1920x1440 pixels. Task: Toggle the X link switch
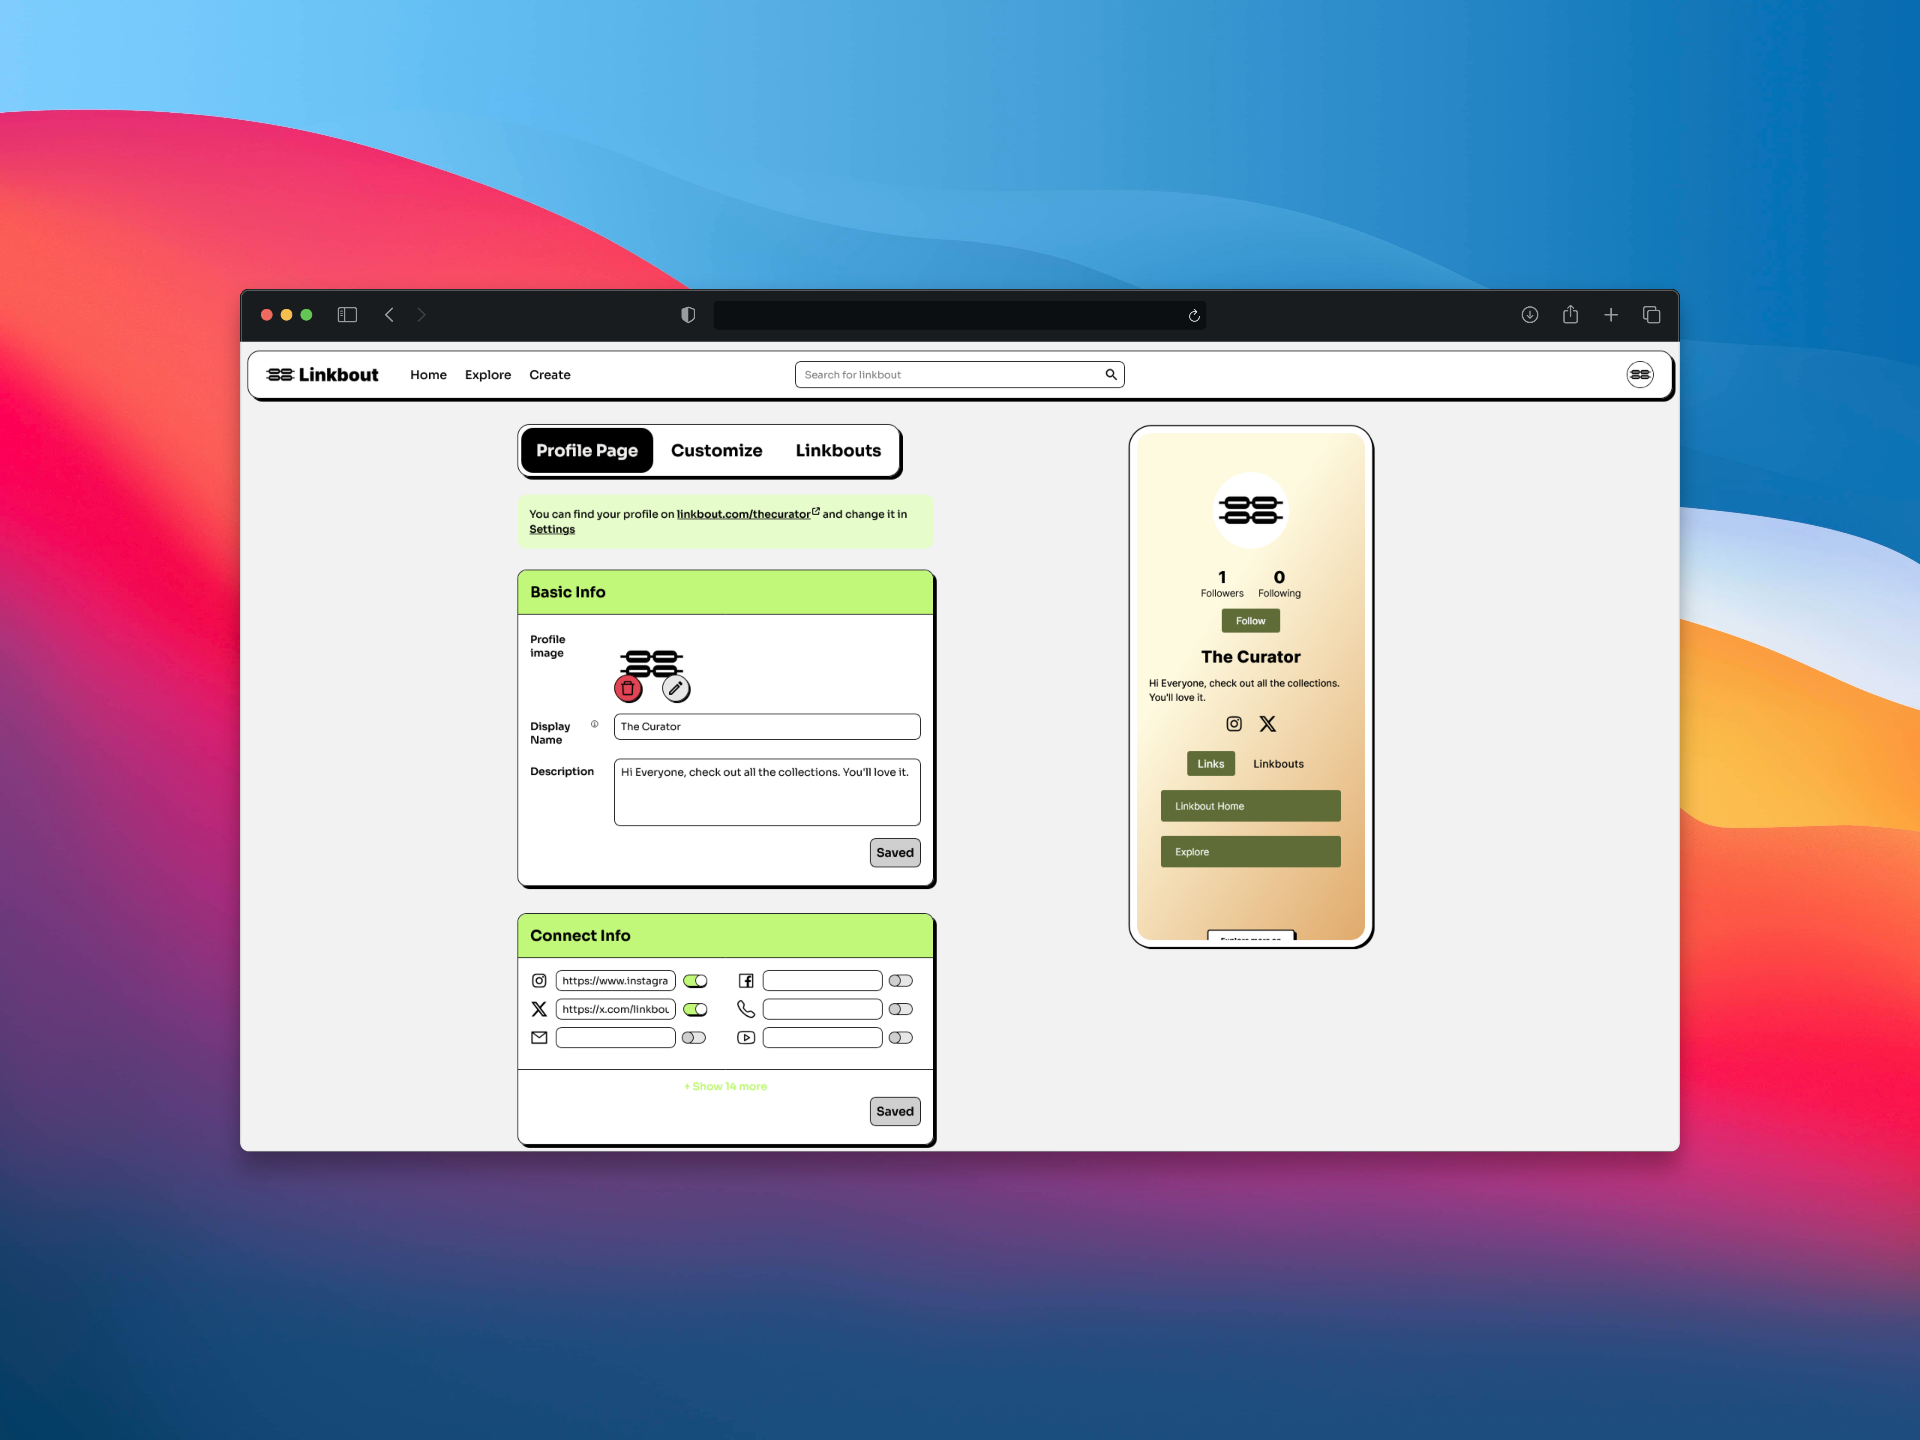point(695,1009)
